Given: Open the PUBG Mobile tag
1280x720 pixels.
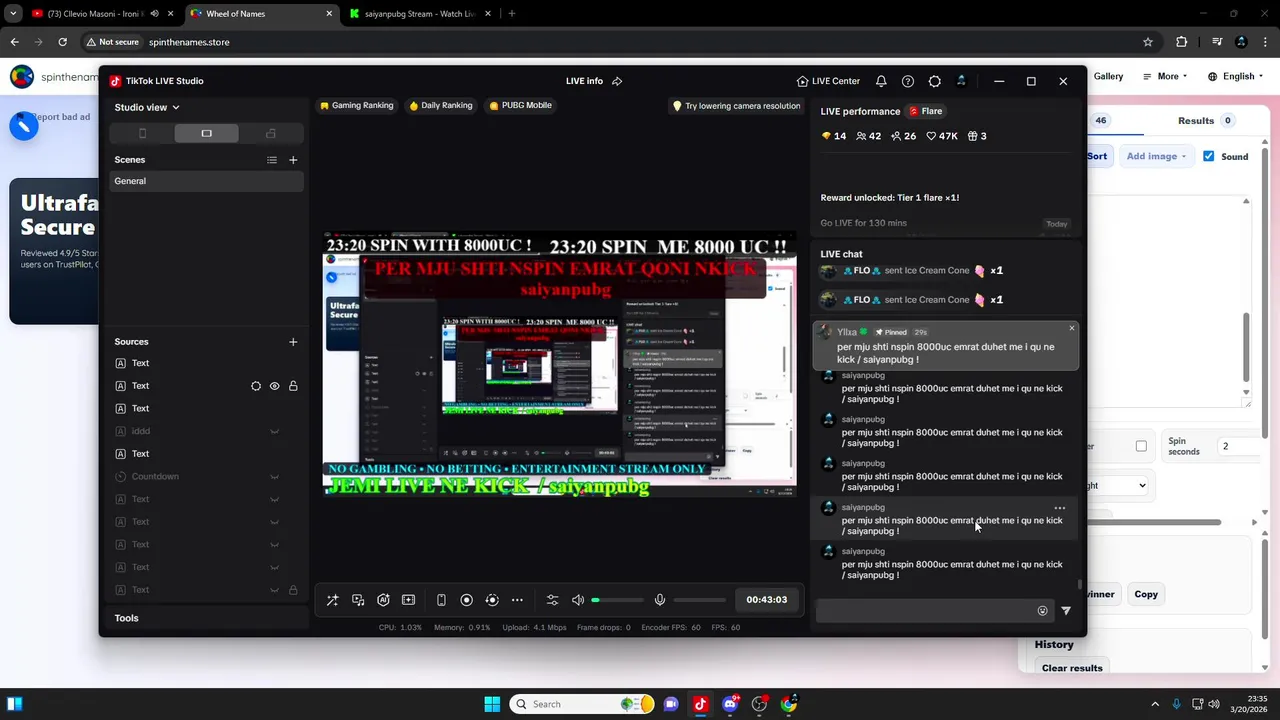Looking at the screenshot, I should [x=520, y=105].
